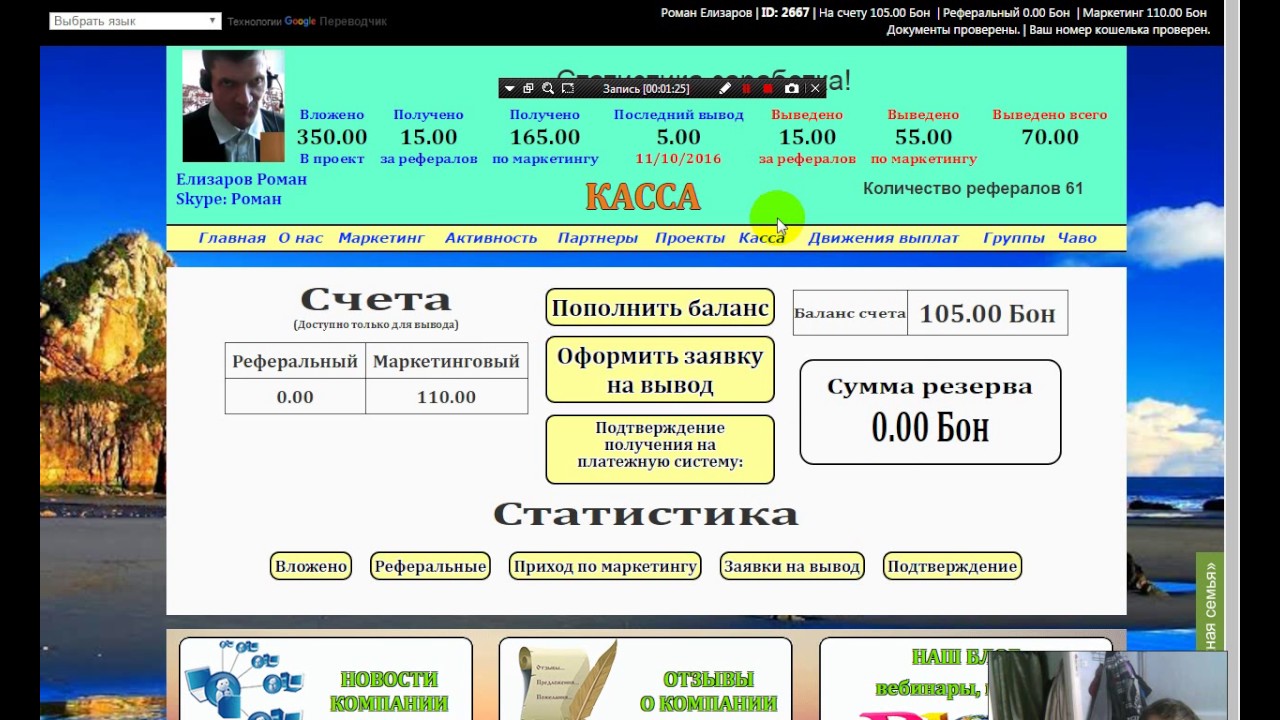Click the window selection icon in recorder
The image size is (1280, 720).
528,89
